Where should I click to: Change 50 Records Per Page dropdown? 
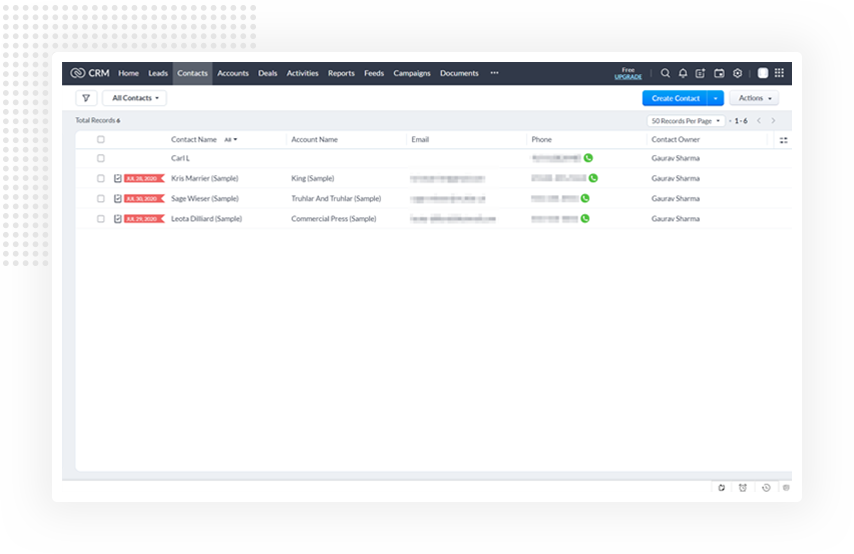tap(686, 121)
